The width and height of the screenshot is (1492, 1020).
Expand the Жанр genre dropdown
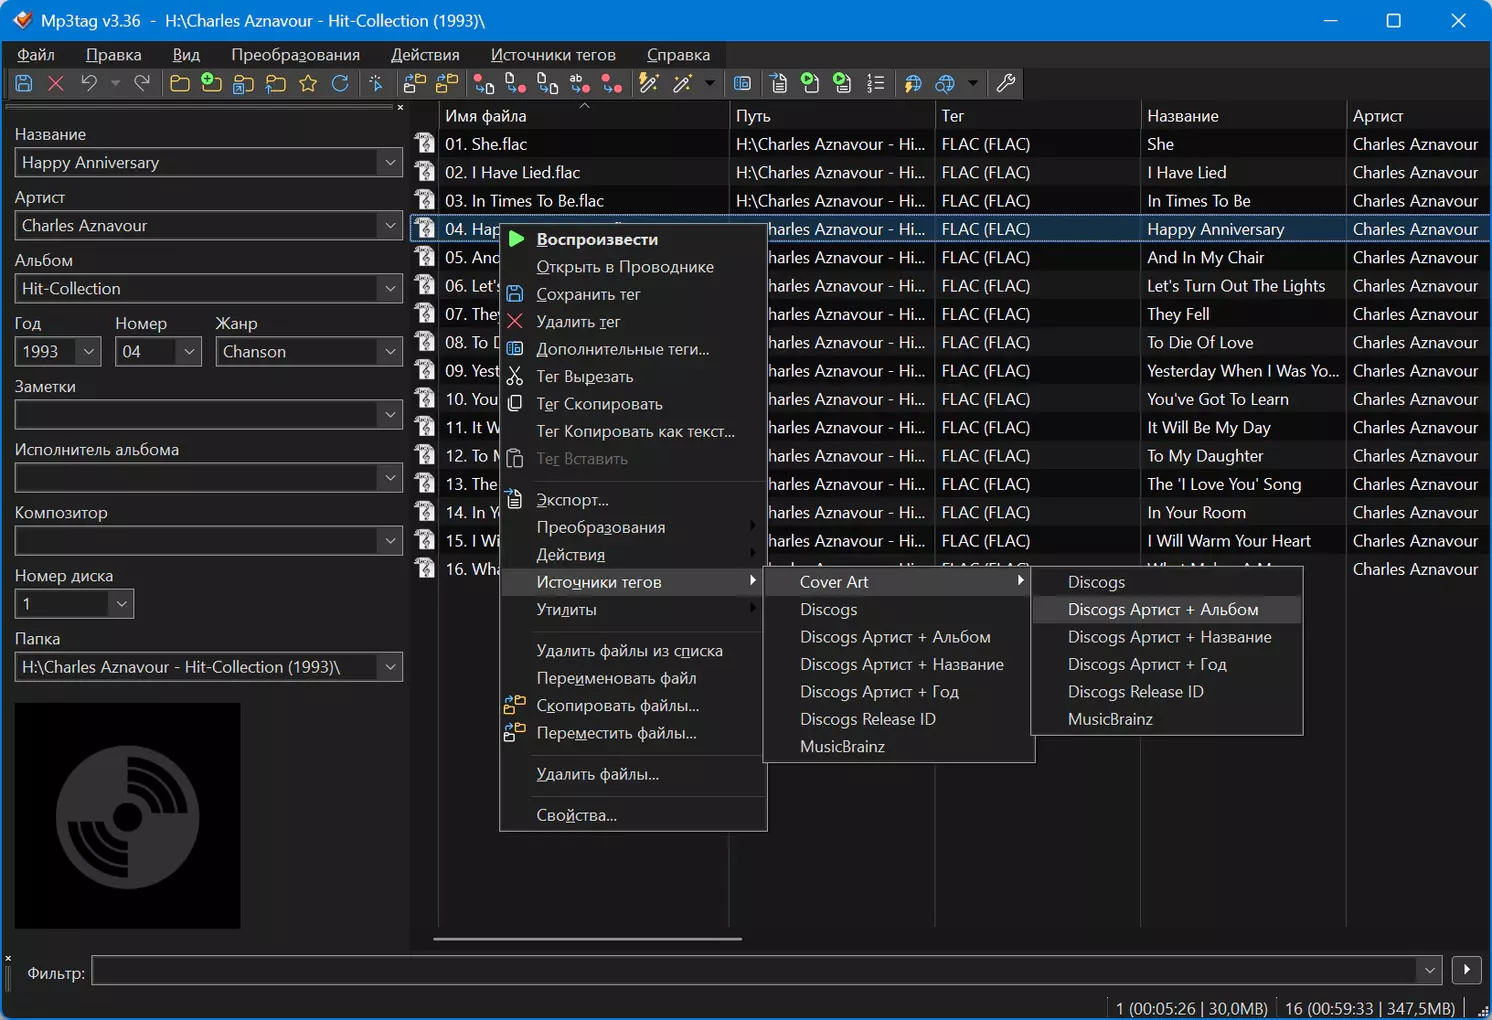[390, 352]
